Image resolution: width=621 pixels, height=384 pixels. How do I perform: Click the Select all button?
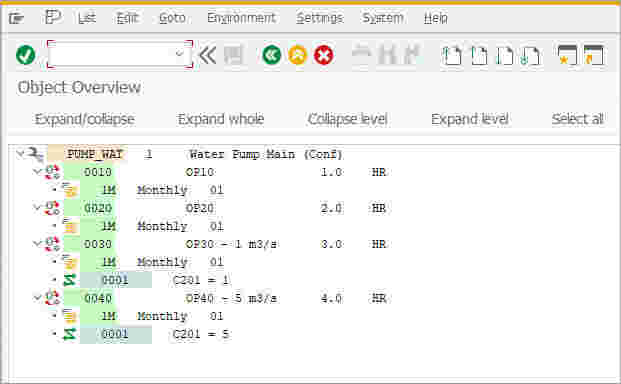pyautogui.click(x=577, y=119)
